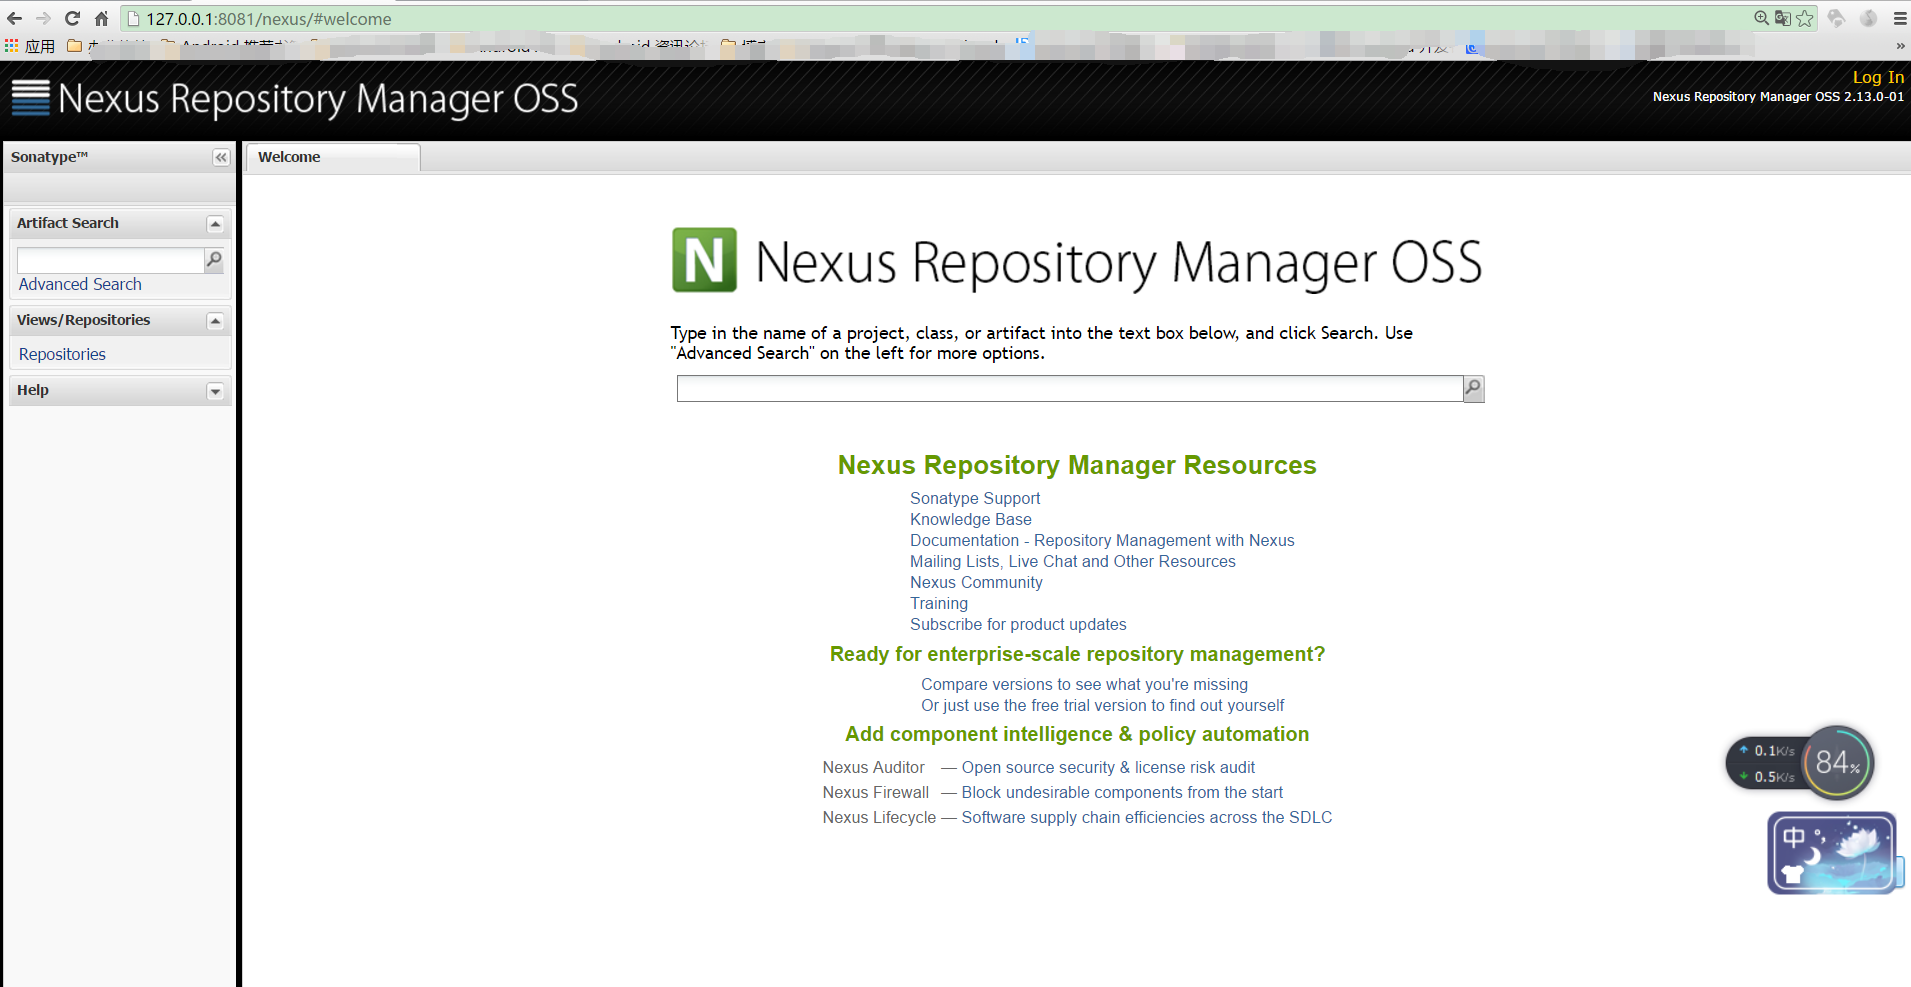Click the browser back arrow
Screen dimensions: 1911x987
point(14,18)
